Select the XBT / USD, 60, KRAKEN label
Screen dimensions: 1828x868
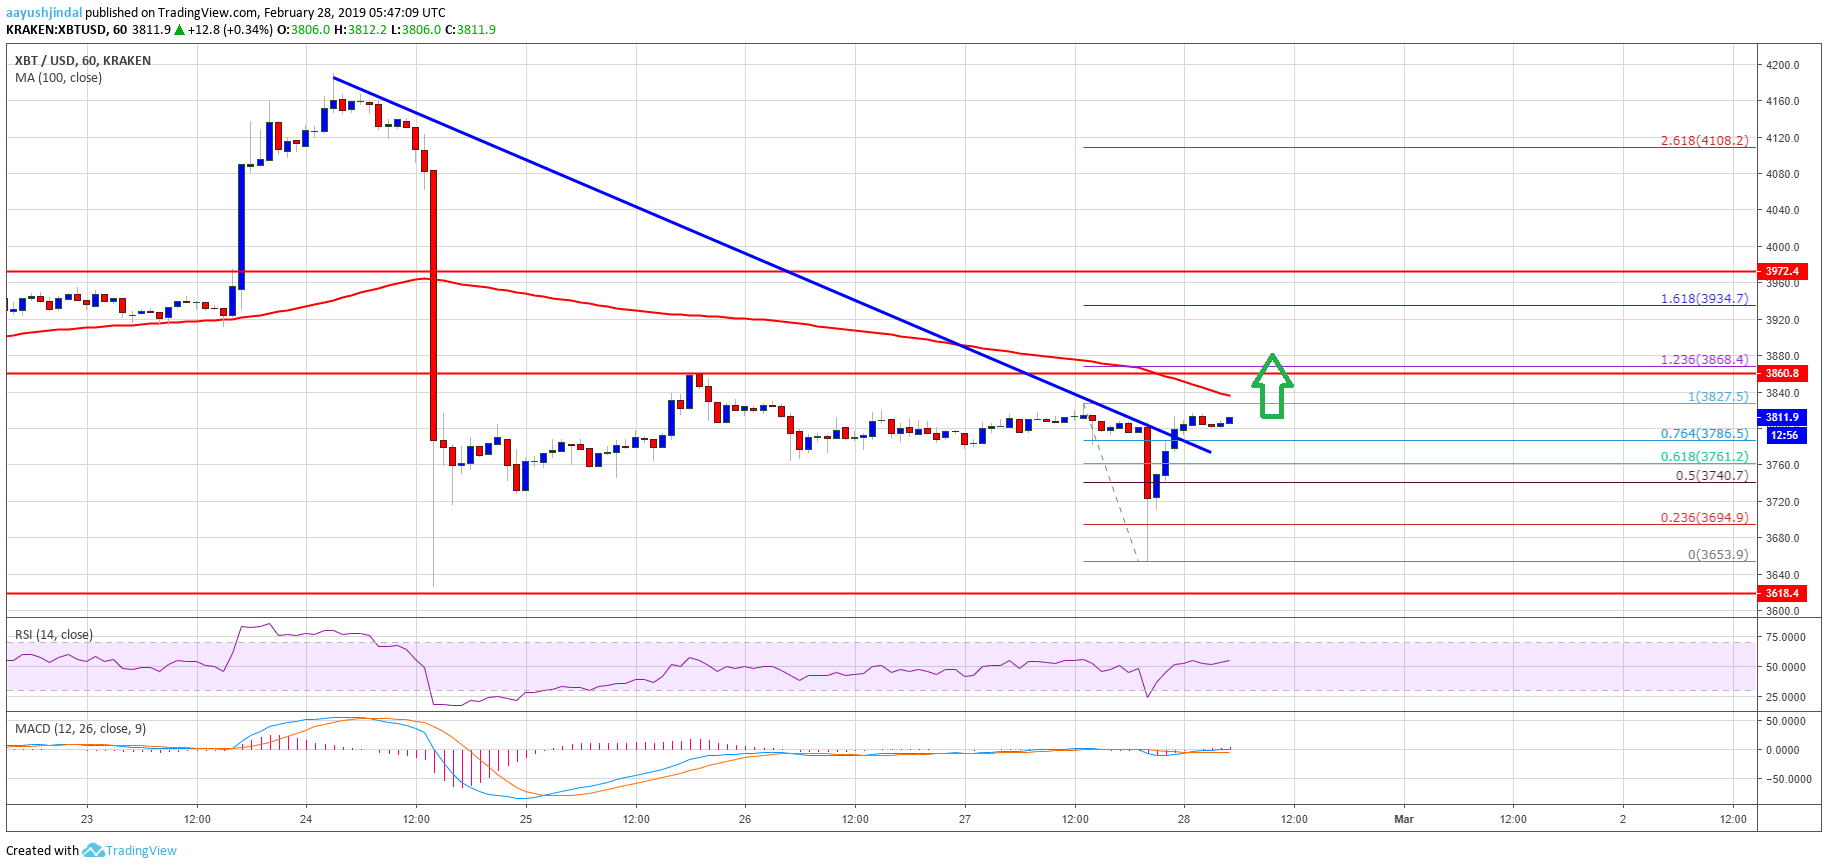(83, 61)
